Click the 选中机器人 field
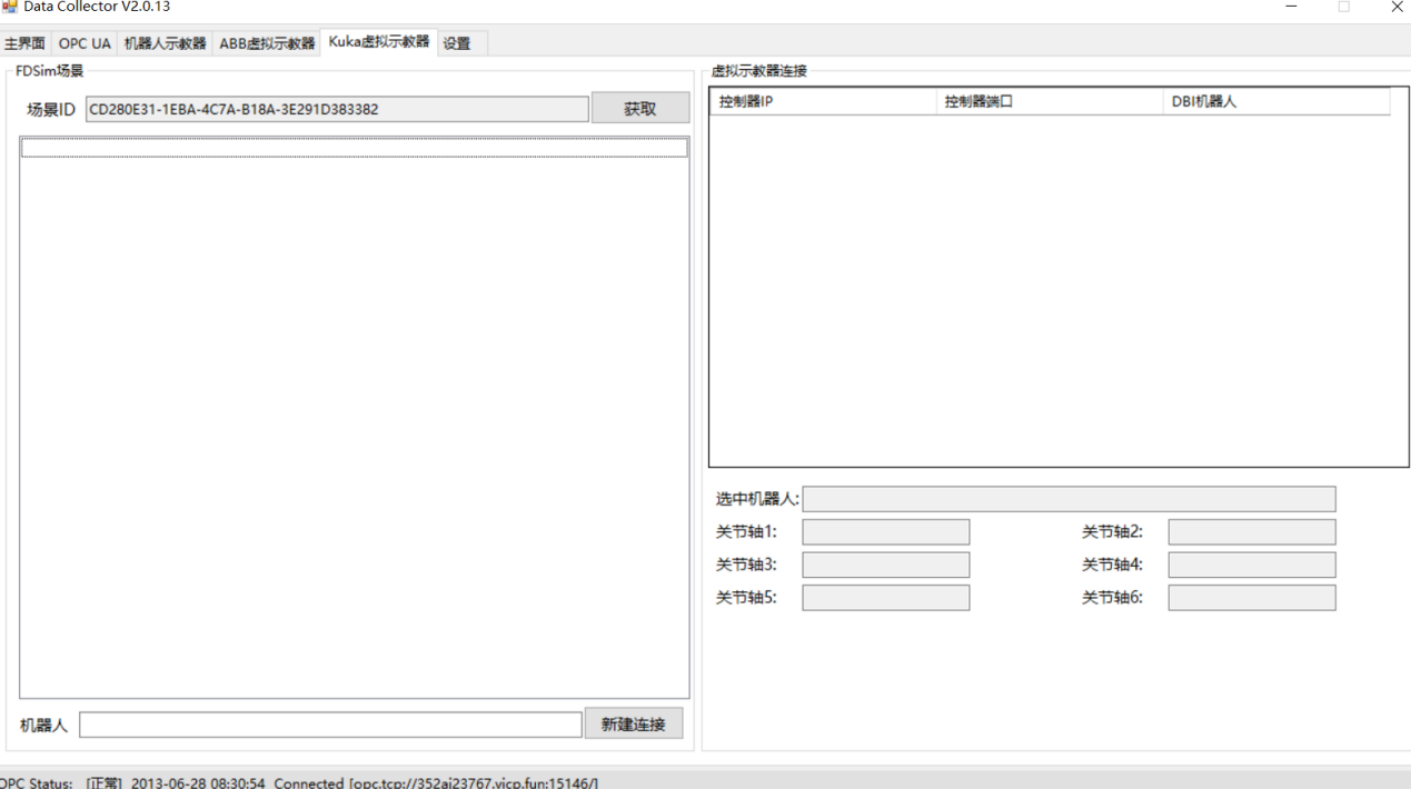Viewport: 1411px width, 789px height. [1068, 499]
